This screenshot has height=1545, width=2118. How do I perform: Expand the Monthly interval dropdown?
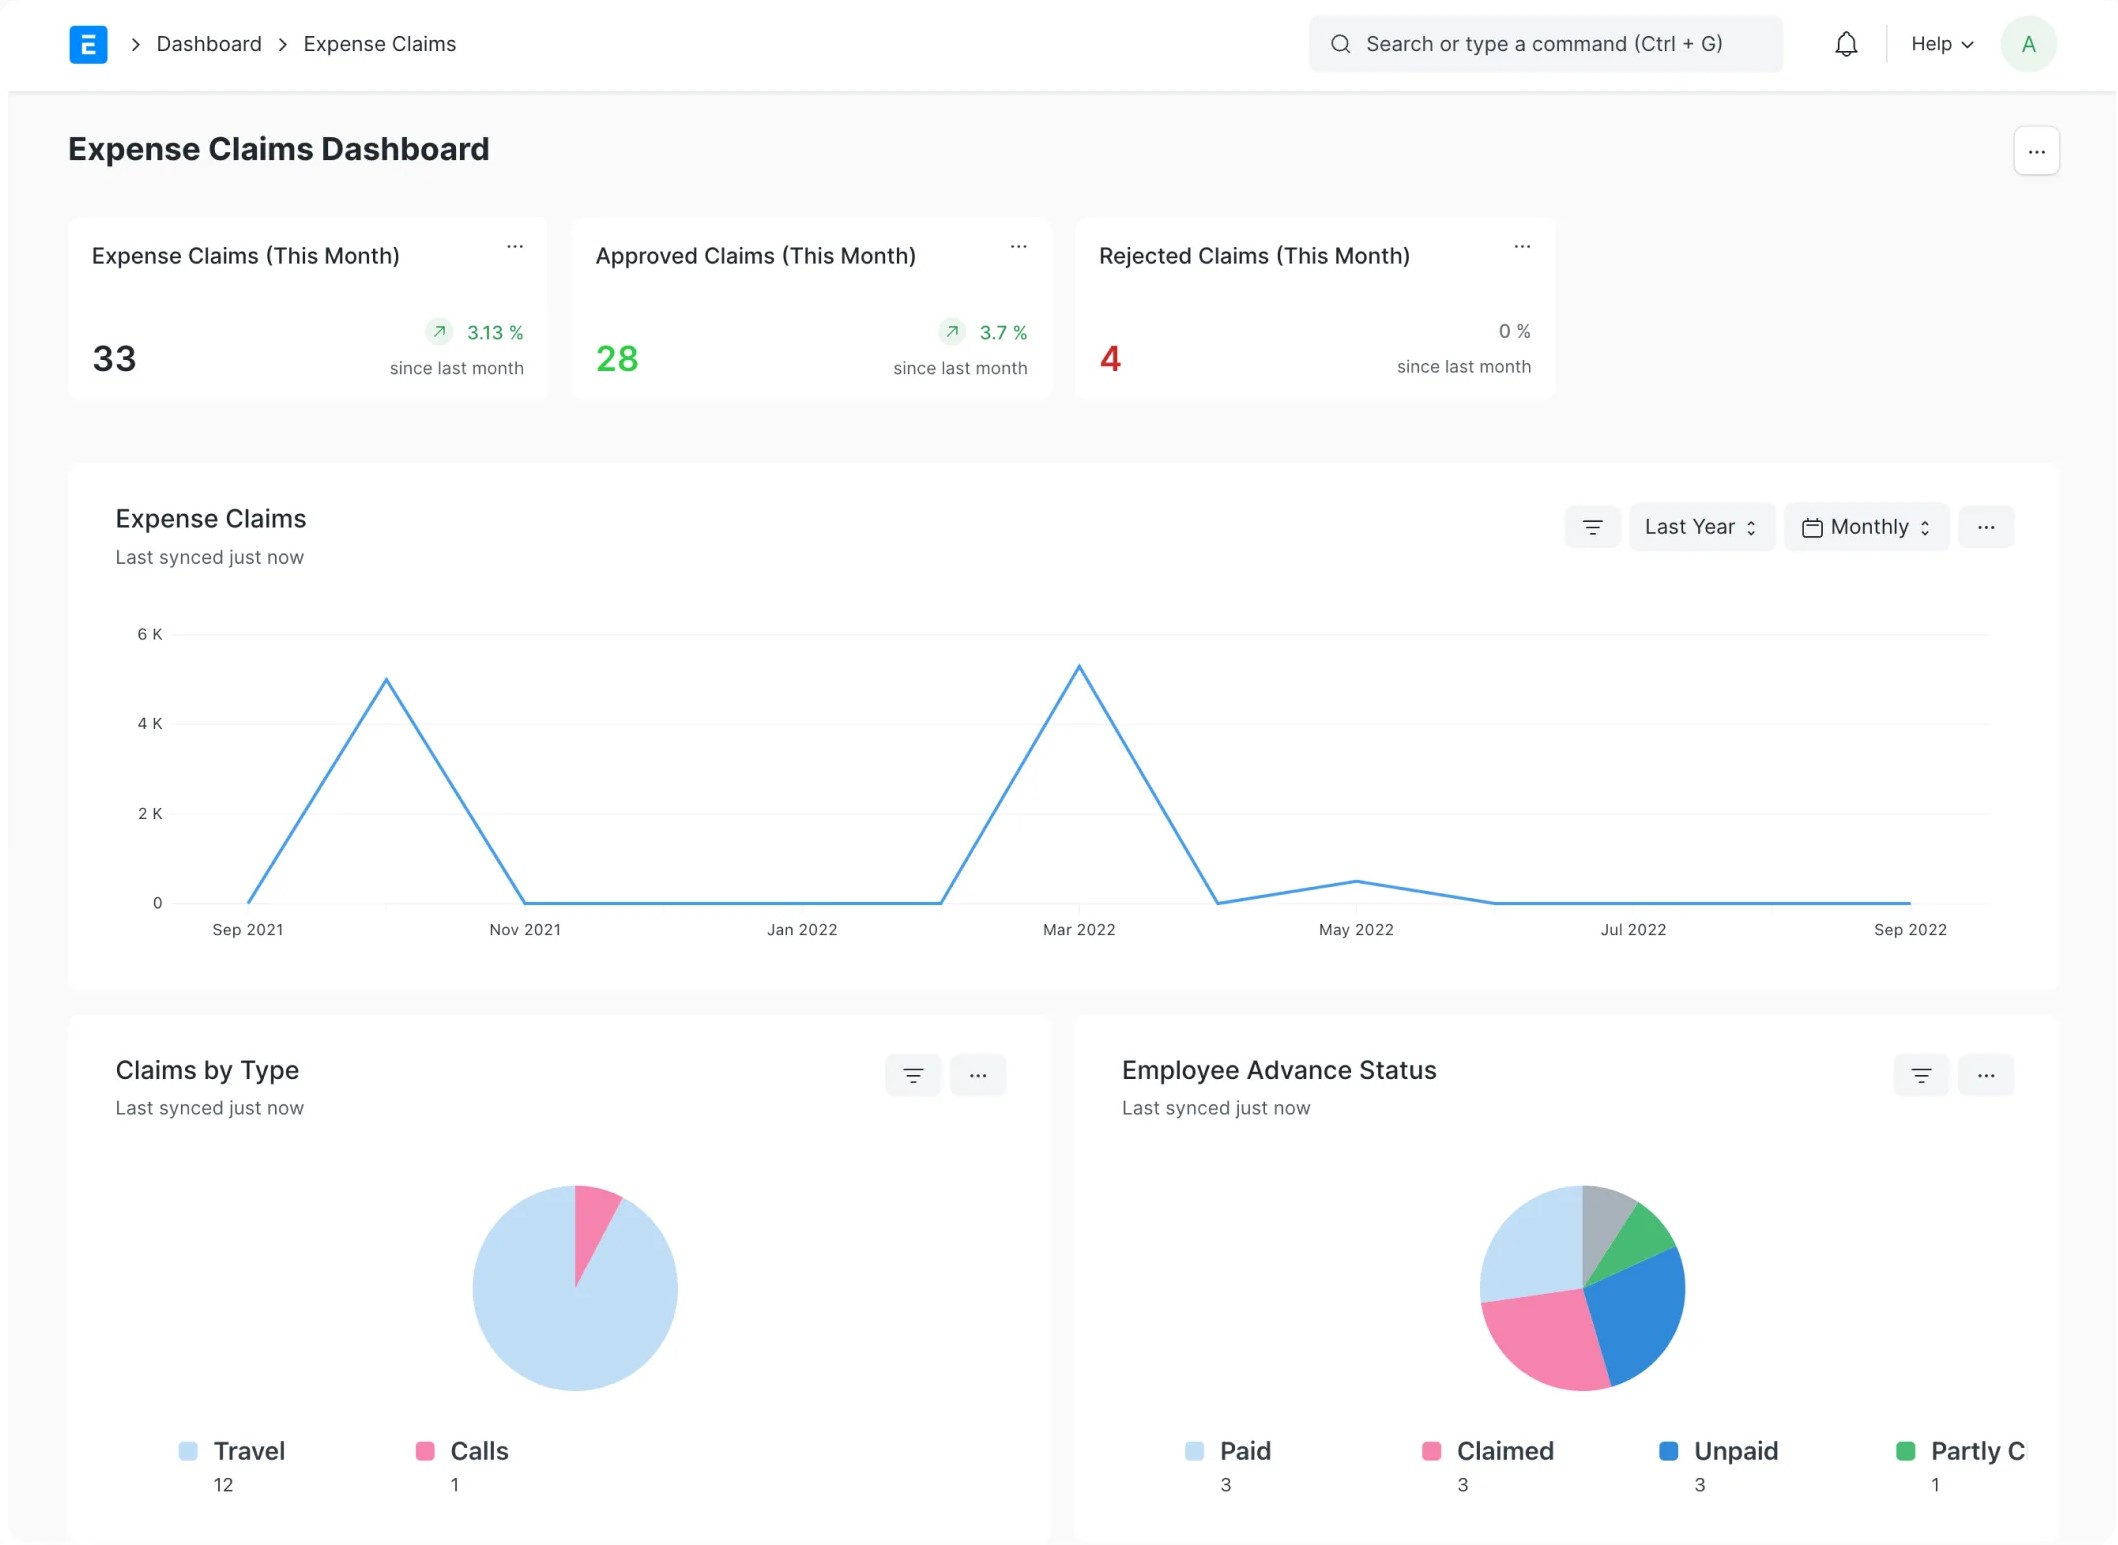click(1866, 527)
